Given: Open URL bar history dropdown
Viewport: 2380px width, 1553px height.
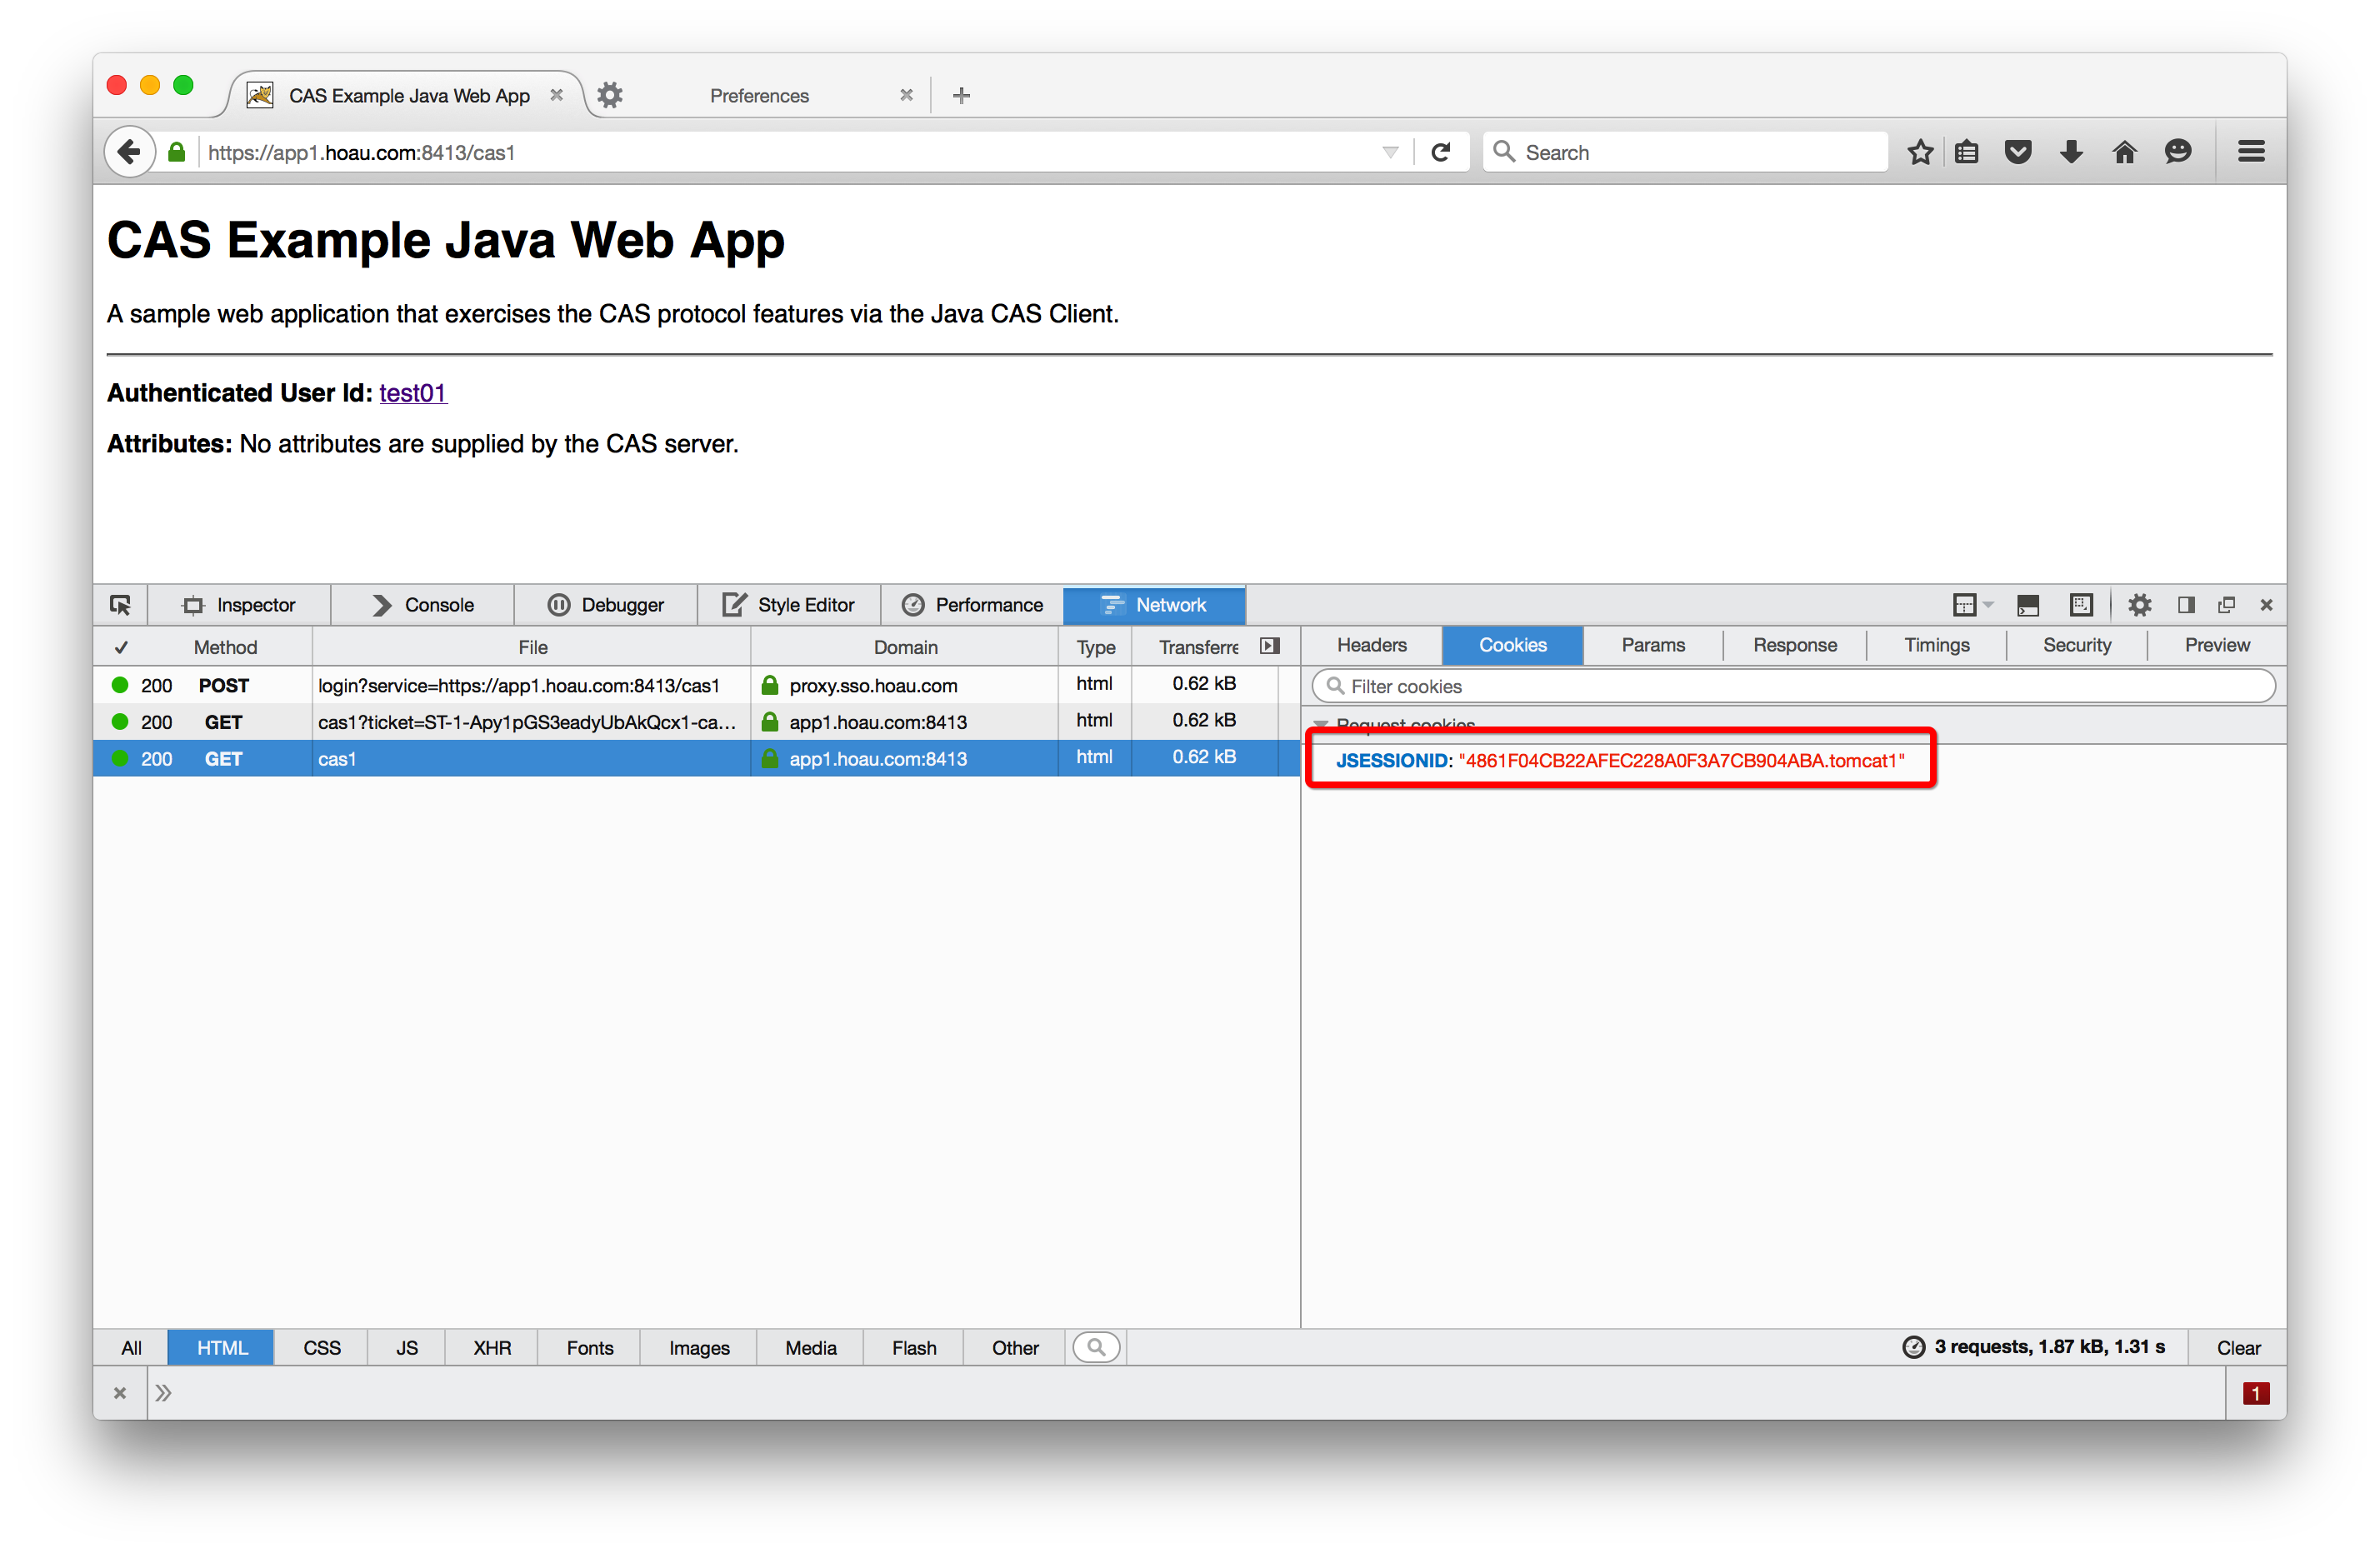Looking at the screenshot, I should coord(1390,152).
